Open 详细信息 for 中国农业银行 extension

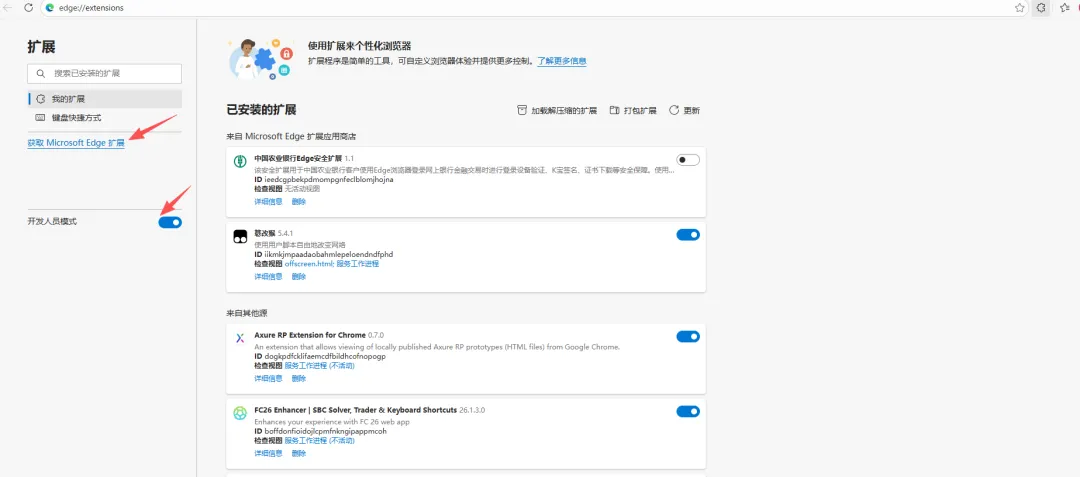(269, 202)
